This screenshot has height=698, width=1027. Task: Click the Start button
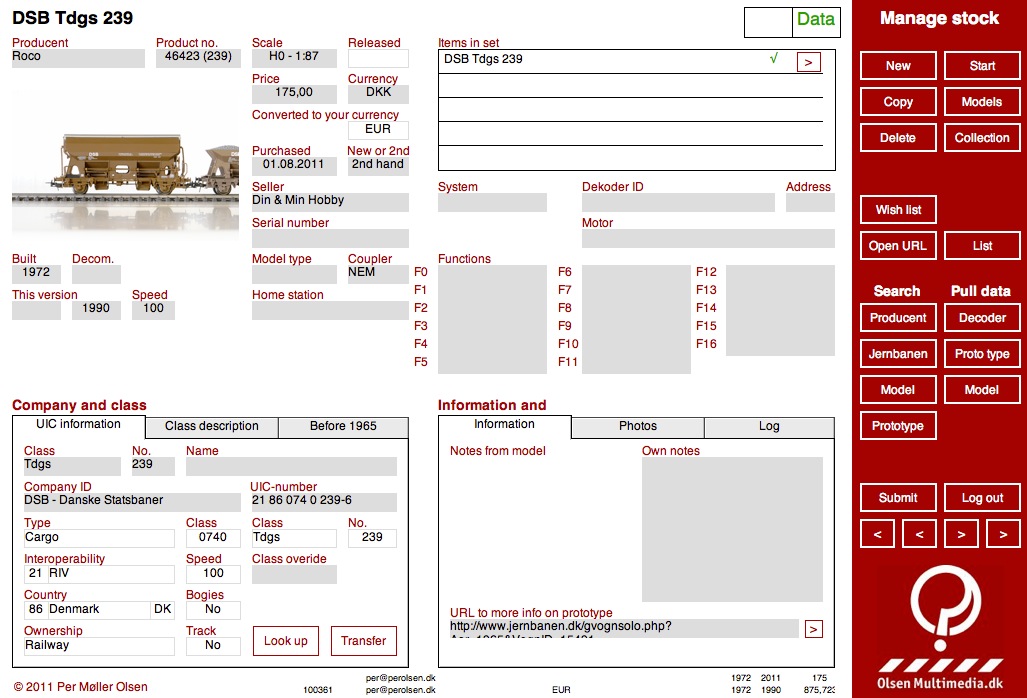pyautogui.click(x=982, y=65)
